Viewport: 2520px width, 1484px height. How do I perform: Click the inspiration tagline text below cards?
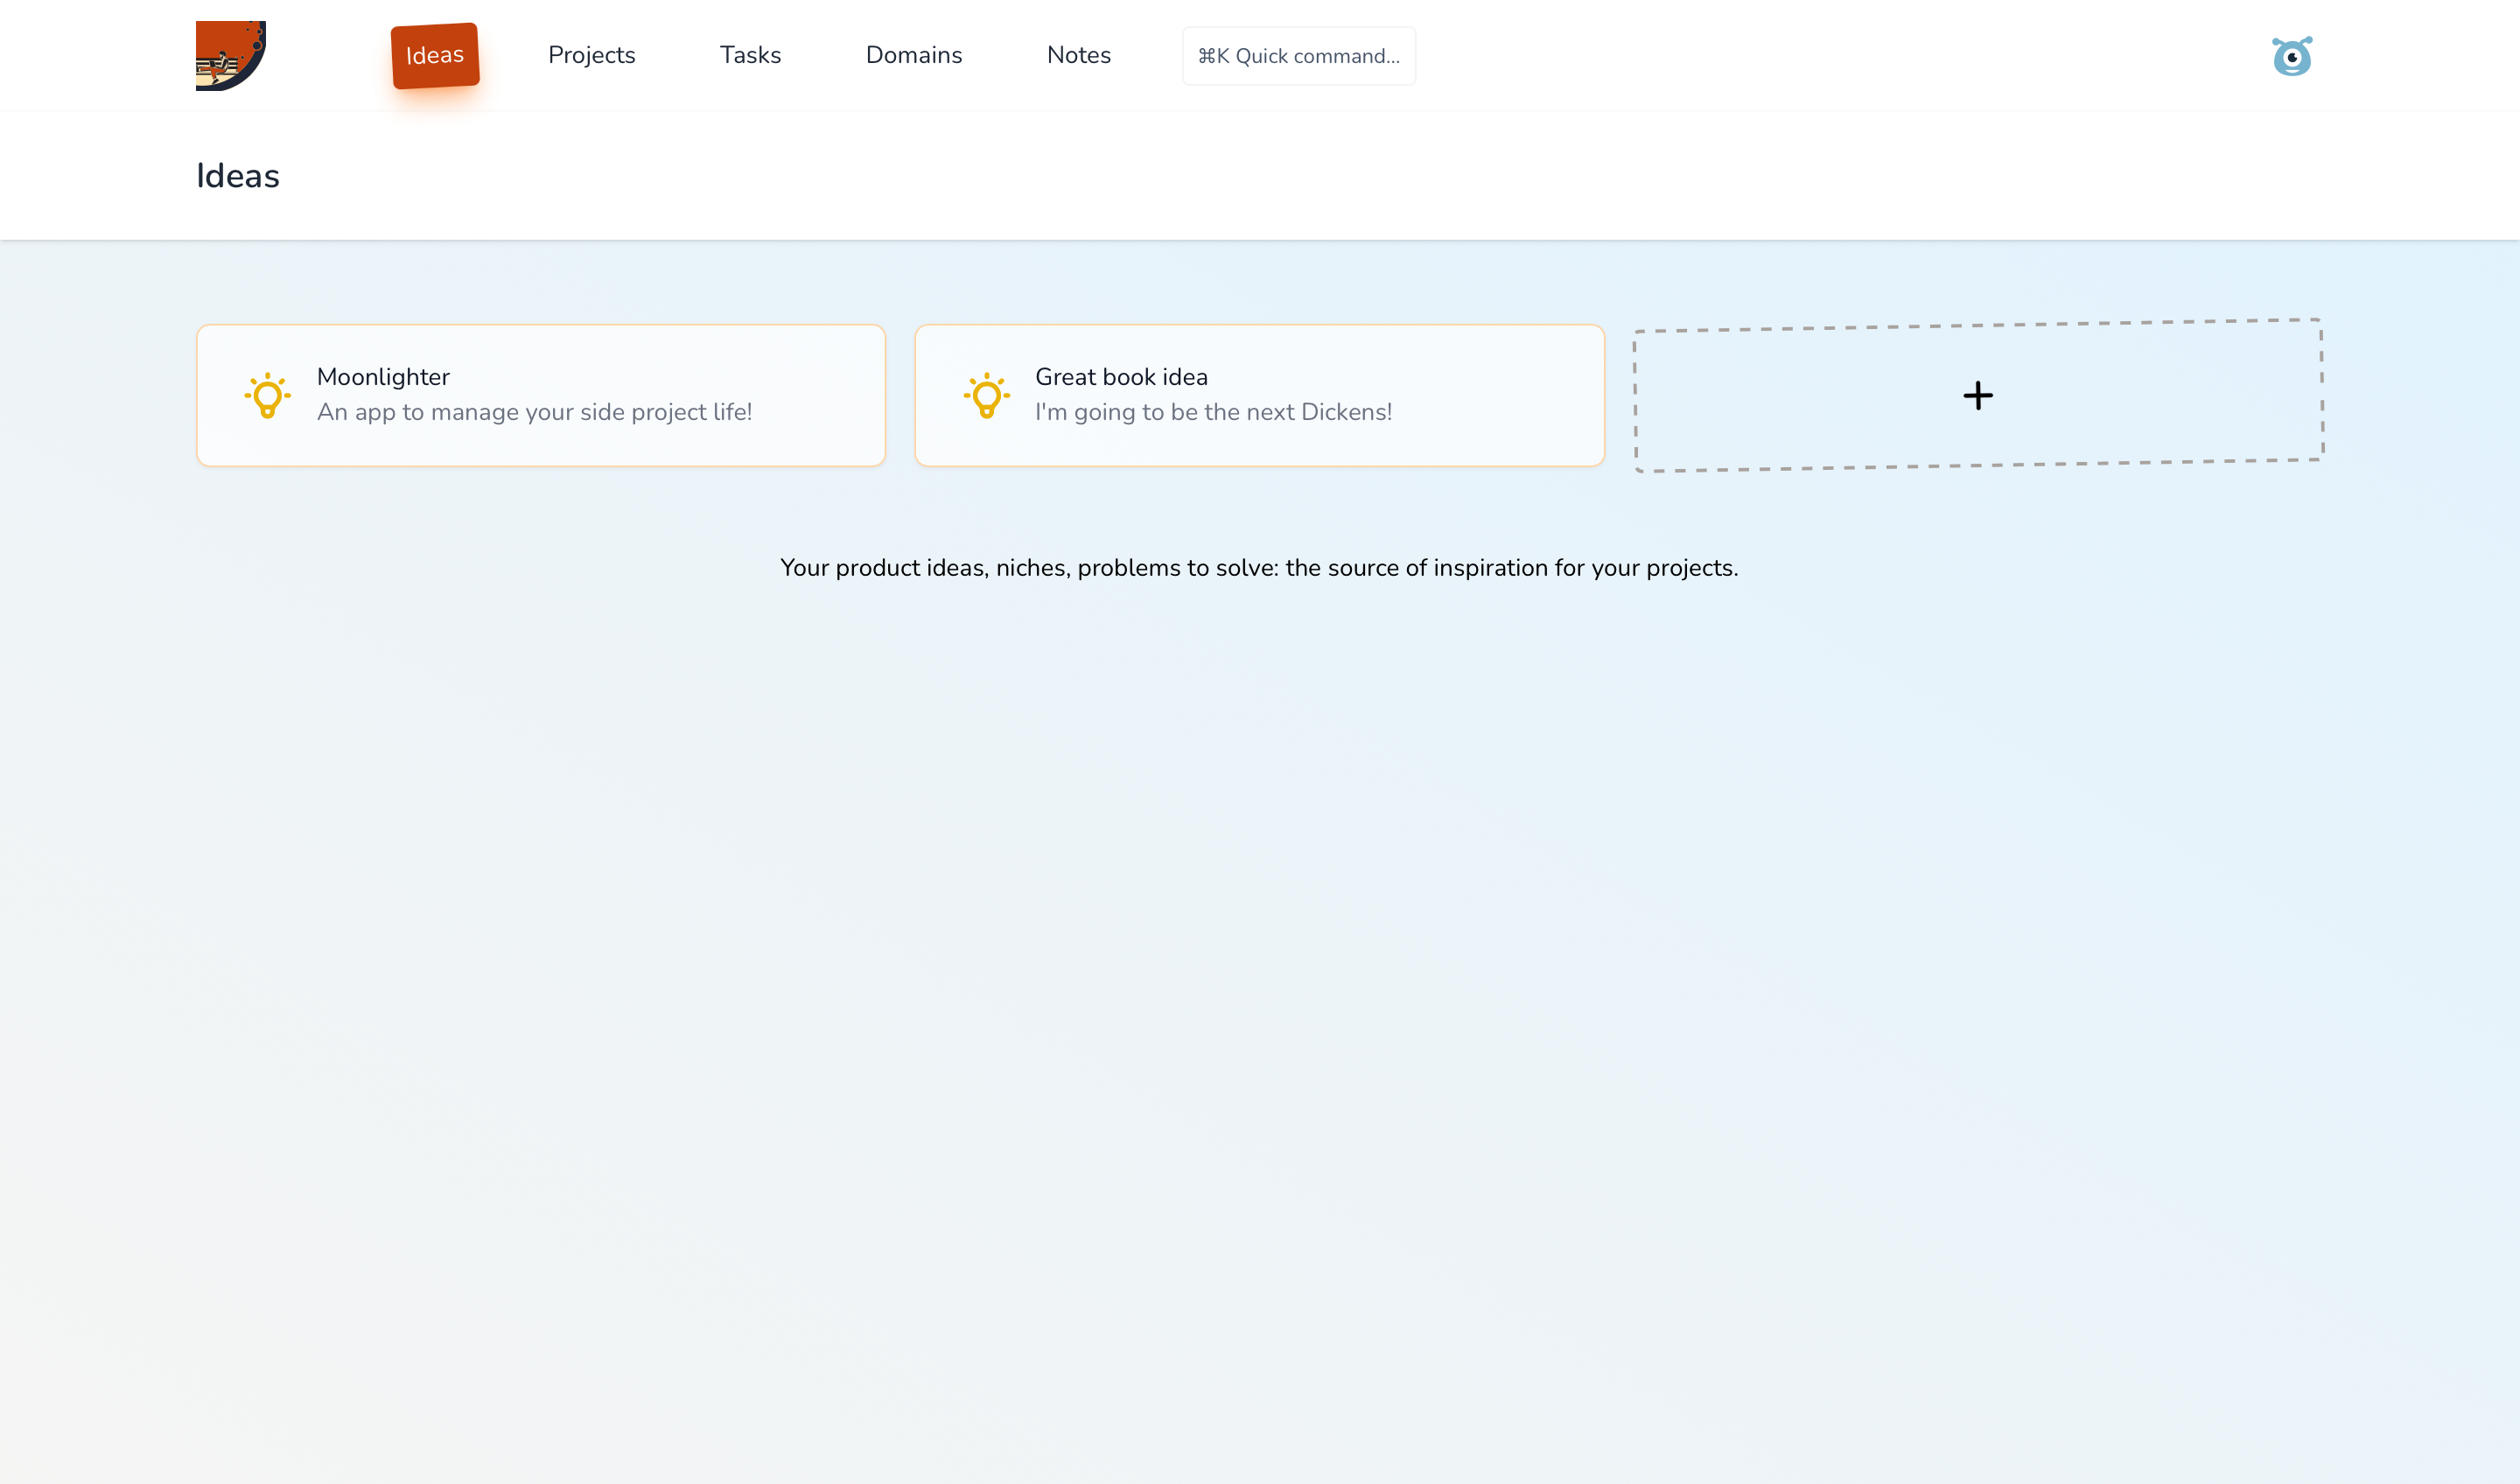pyautogui.click(x=1259, y=568)
